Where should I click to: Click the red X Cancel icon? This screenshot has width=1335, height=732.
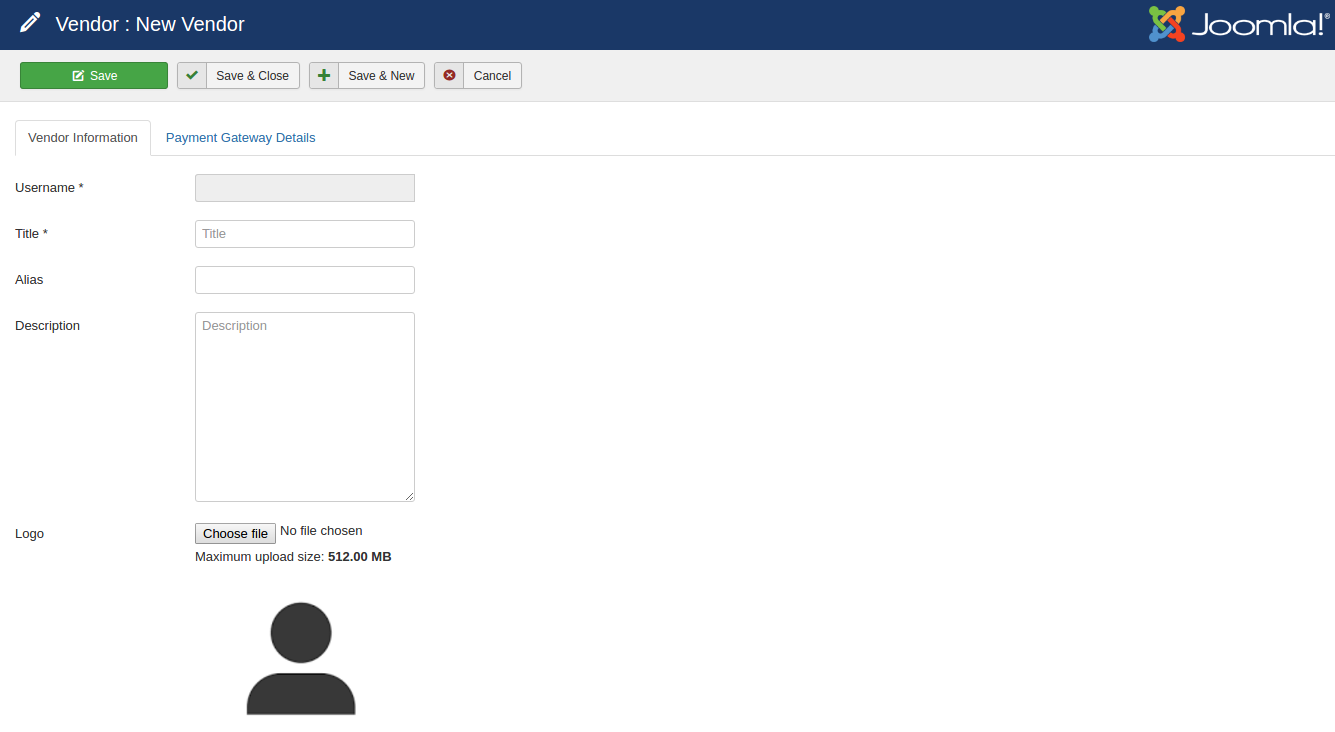pos(449,76)
